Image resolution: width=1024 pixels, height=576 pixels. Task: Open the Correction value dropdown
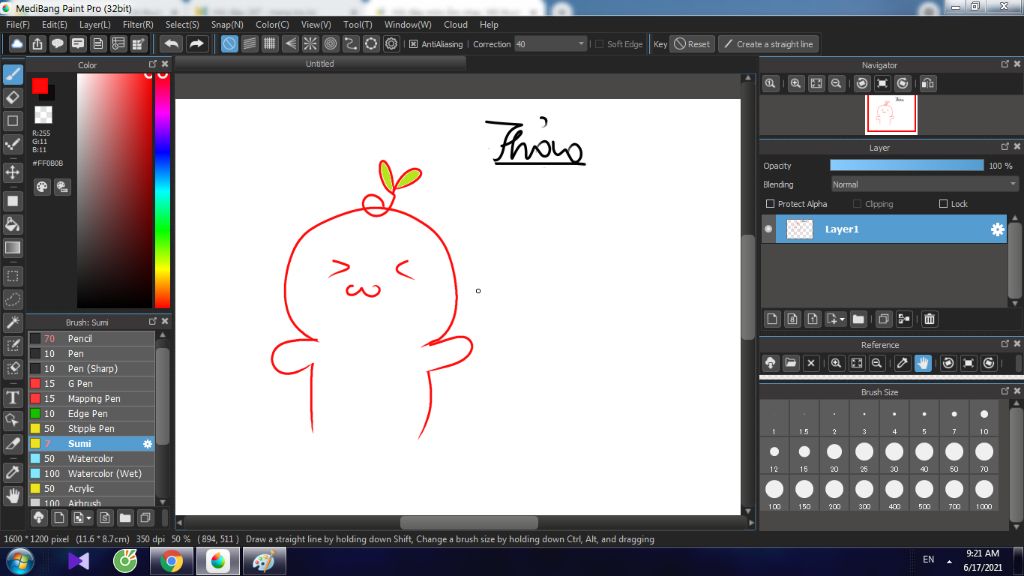point(581,44)
